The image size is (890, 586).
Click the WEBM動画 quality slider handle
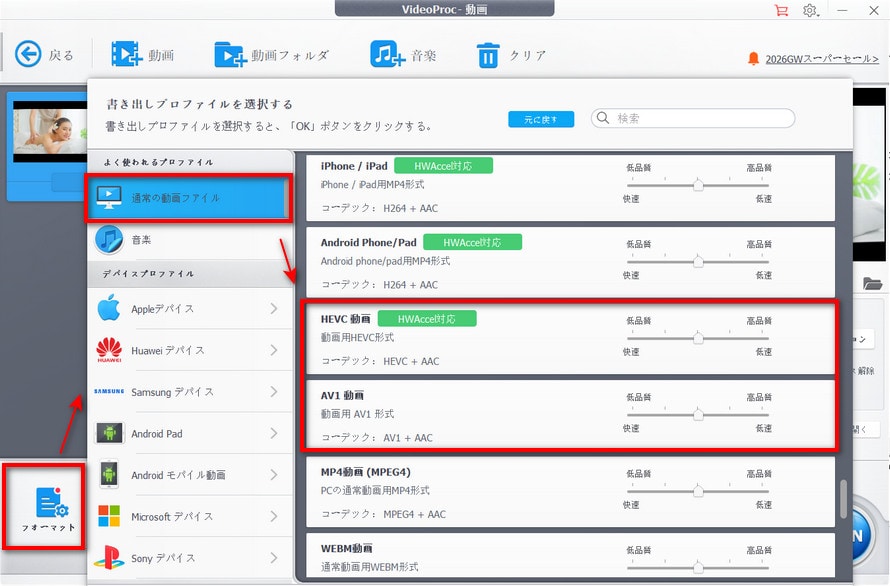point(698,567)
